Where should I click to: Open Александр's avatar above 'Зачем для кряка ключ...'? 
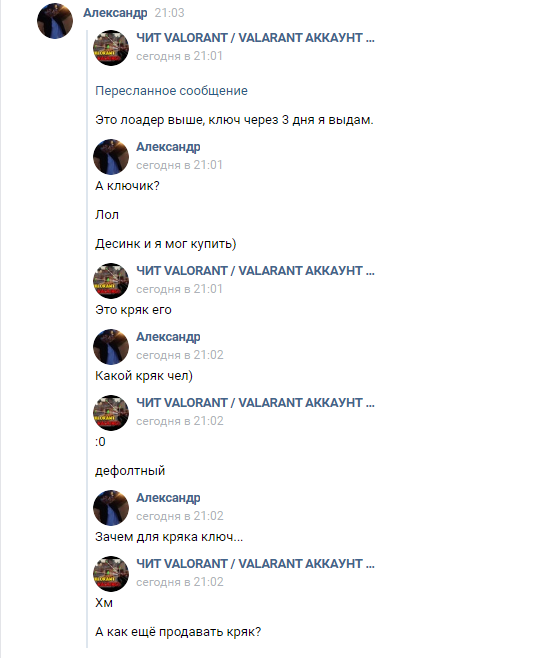point(111,508)
